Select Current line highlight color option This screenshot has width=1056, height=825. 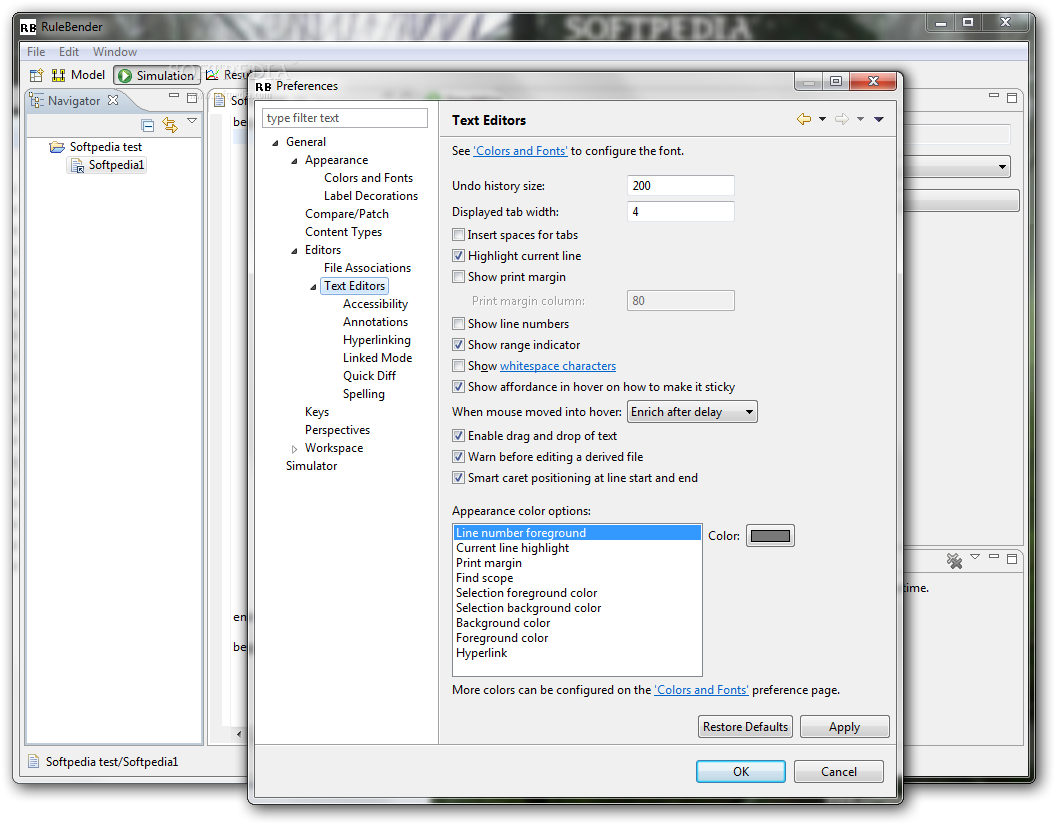(x=576, y=548)
